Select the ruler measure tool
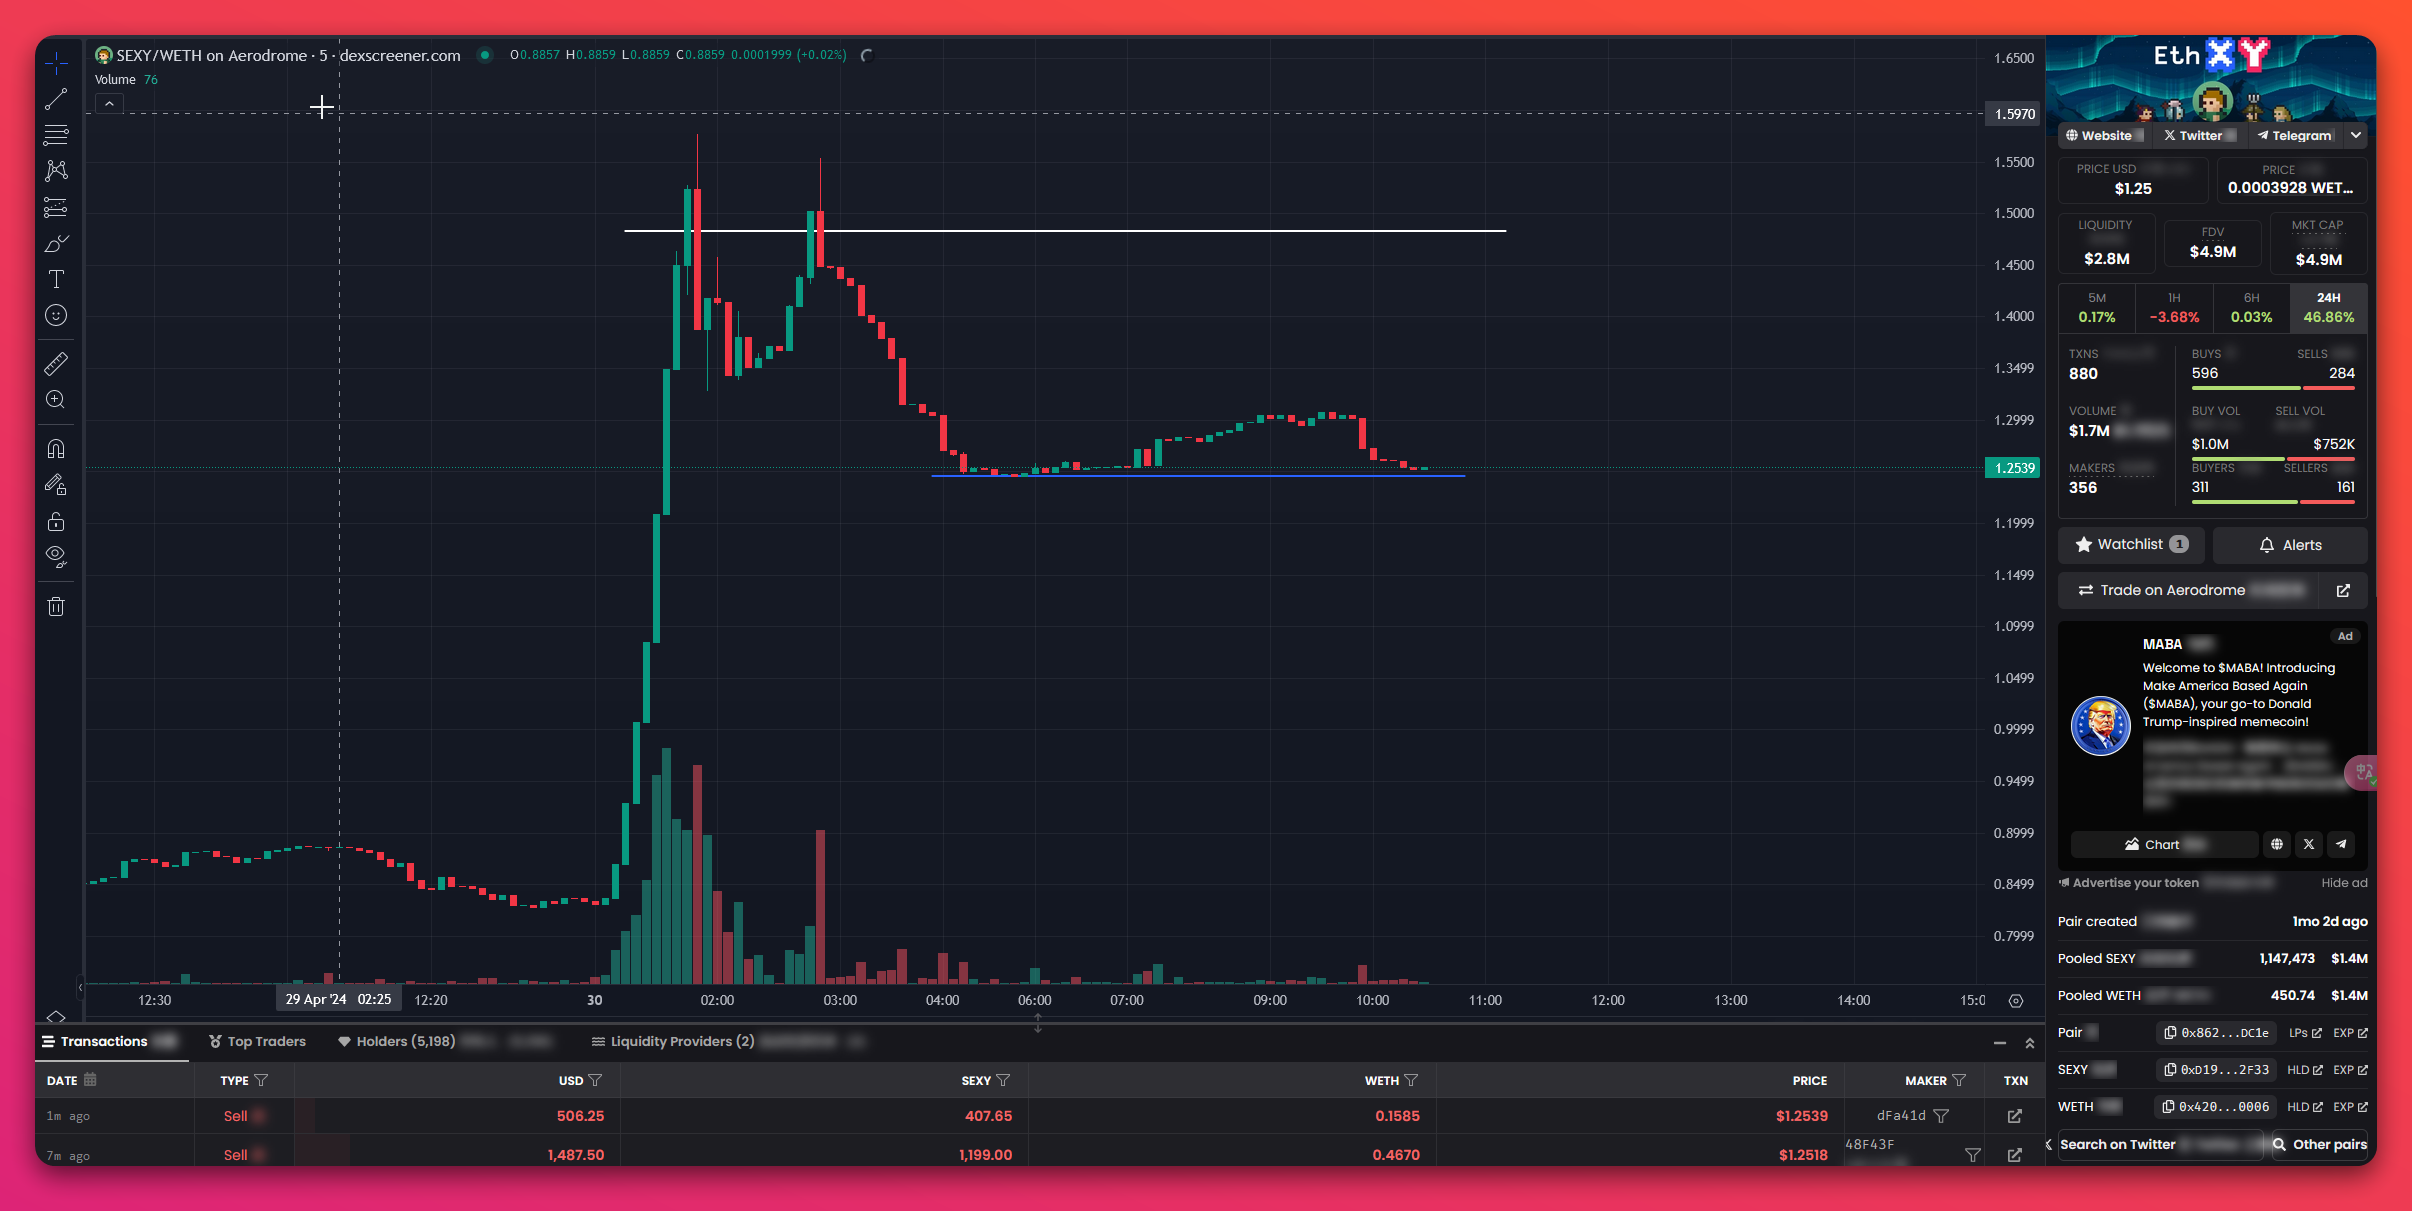The image size is (2412, 1211). pos(56,363)
